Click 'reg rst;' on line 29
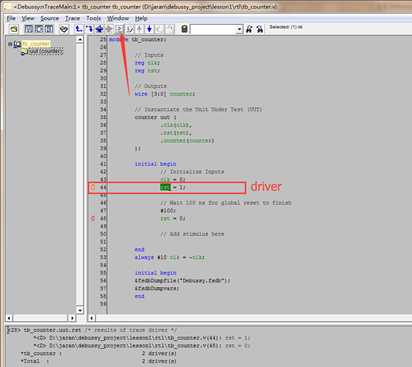 (147, 71)
